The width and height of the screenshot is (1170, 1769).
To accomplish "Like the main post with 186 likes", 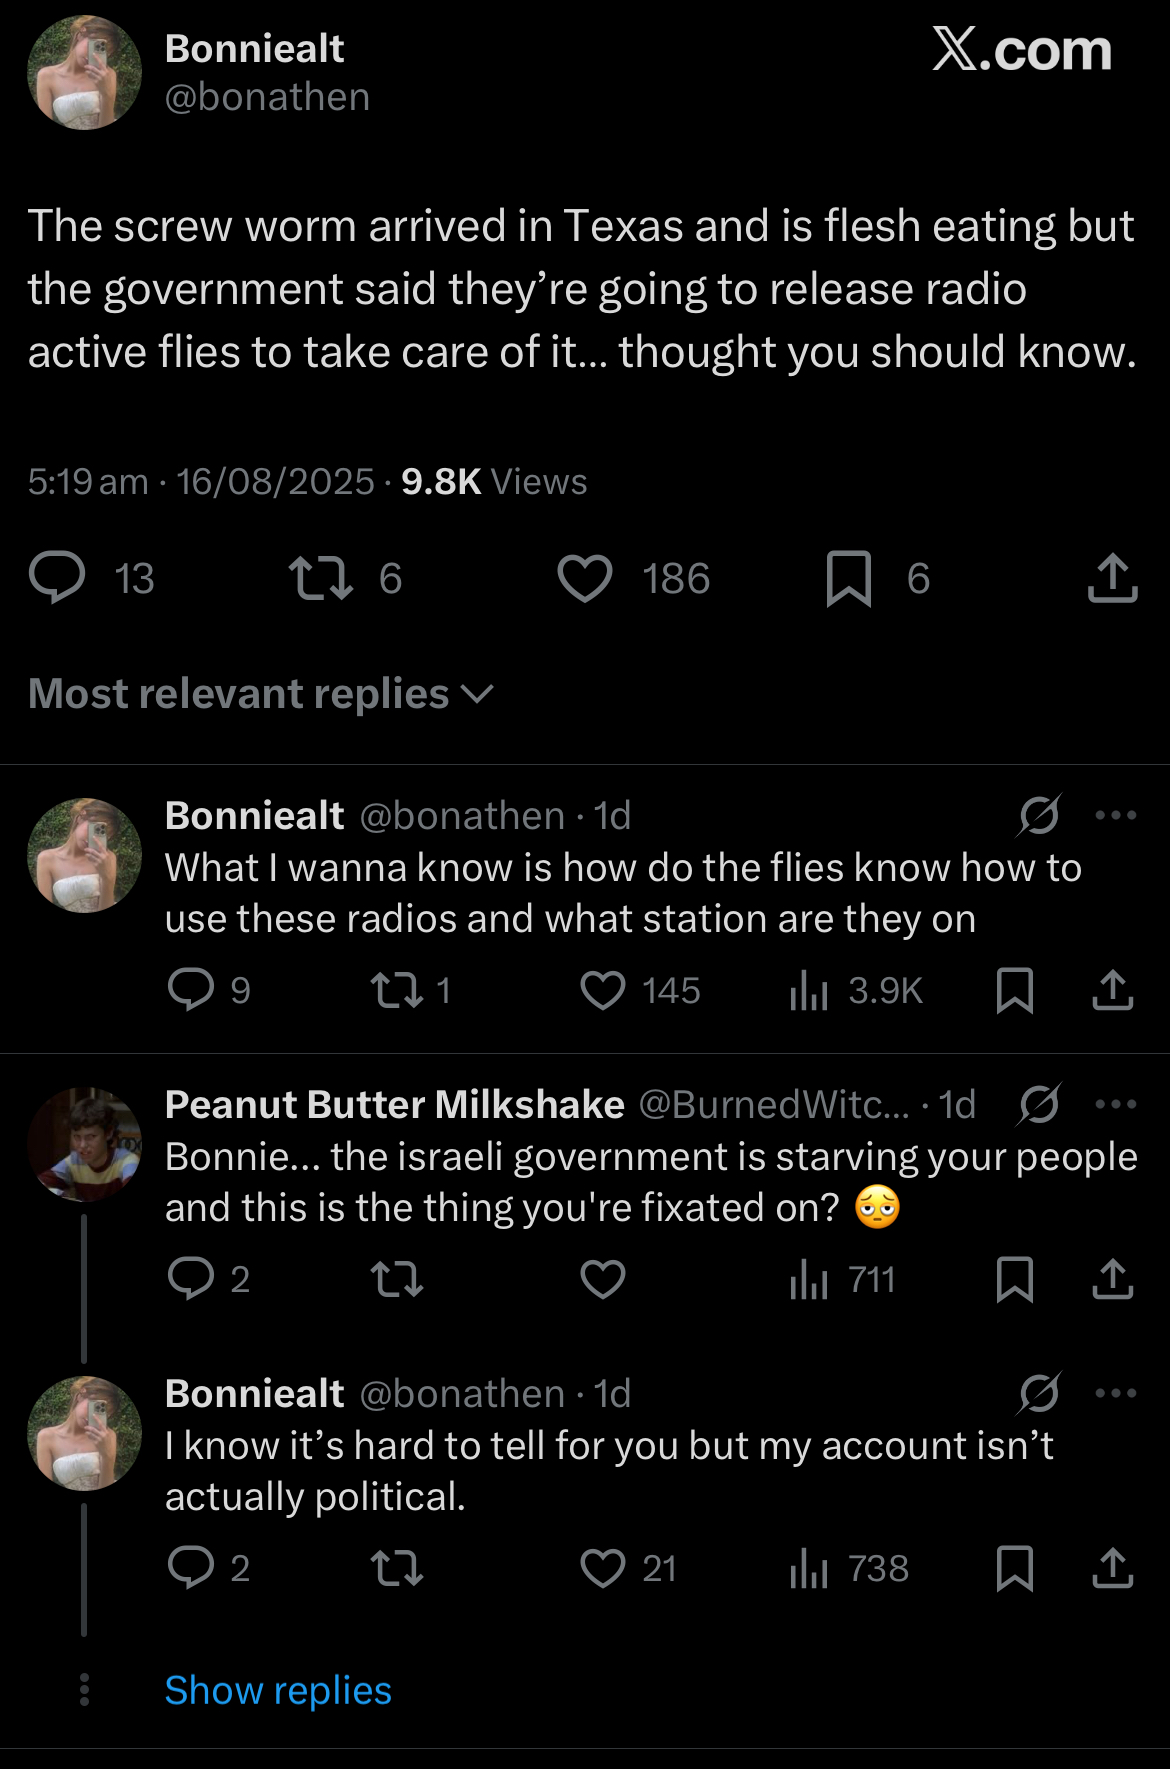I will coord(585,578).
